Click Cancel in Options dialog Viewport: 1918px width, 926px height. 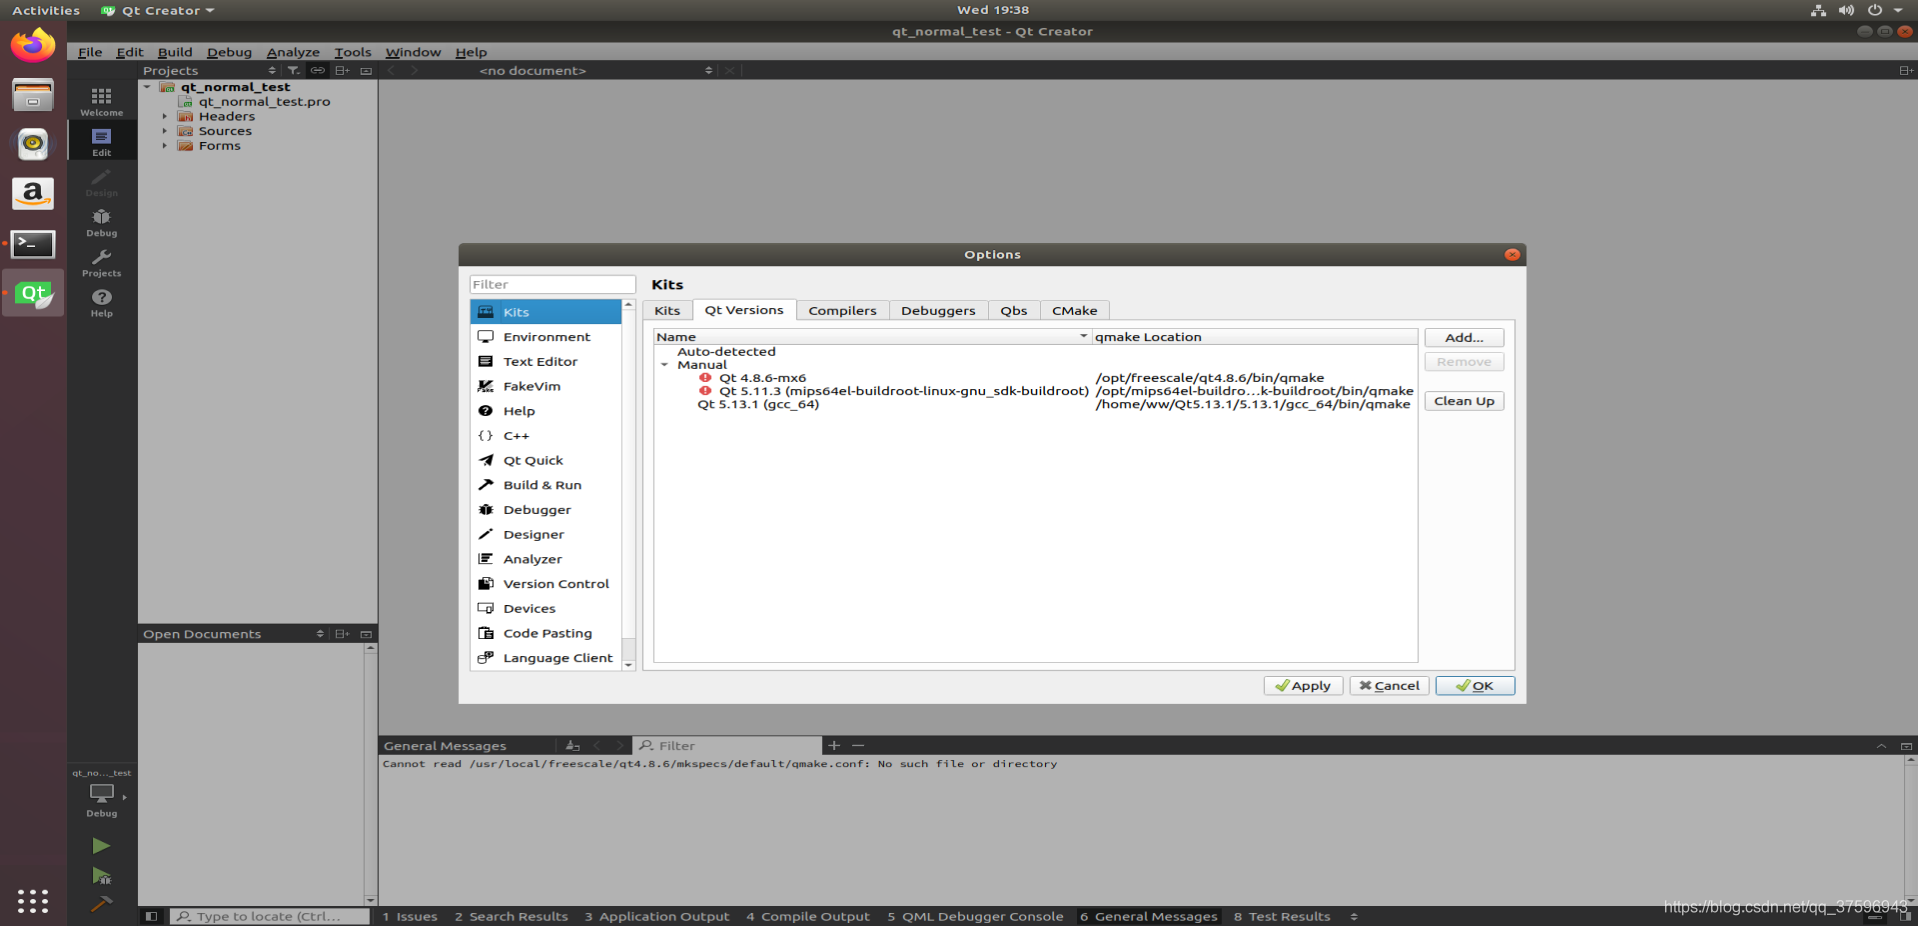click(1389, 685)
